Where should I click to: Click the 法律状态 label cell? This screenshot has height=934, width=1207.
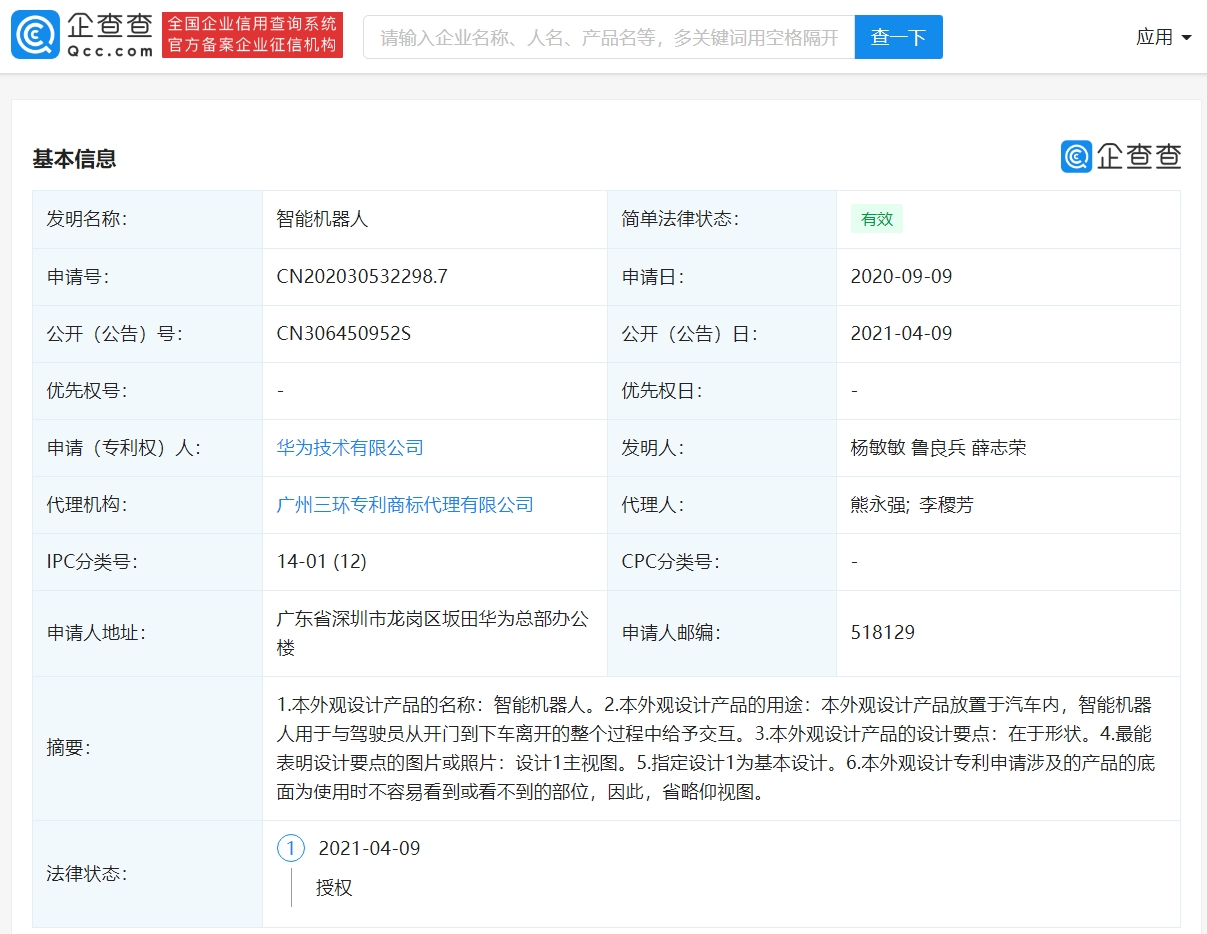coord(148,874)
